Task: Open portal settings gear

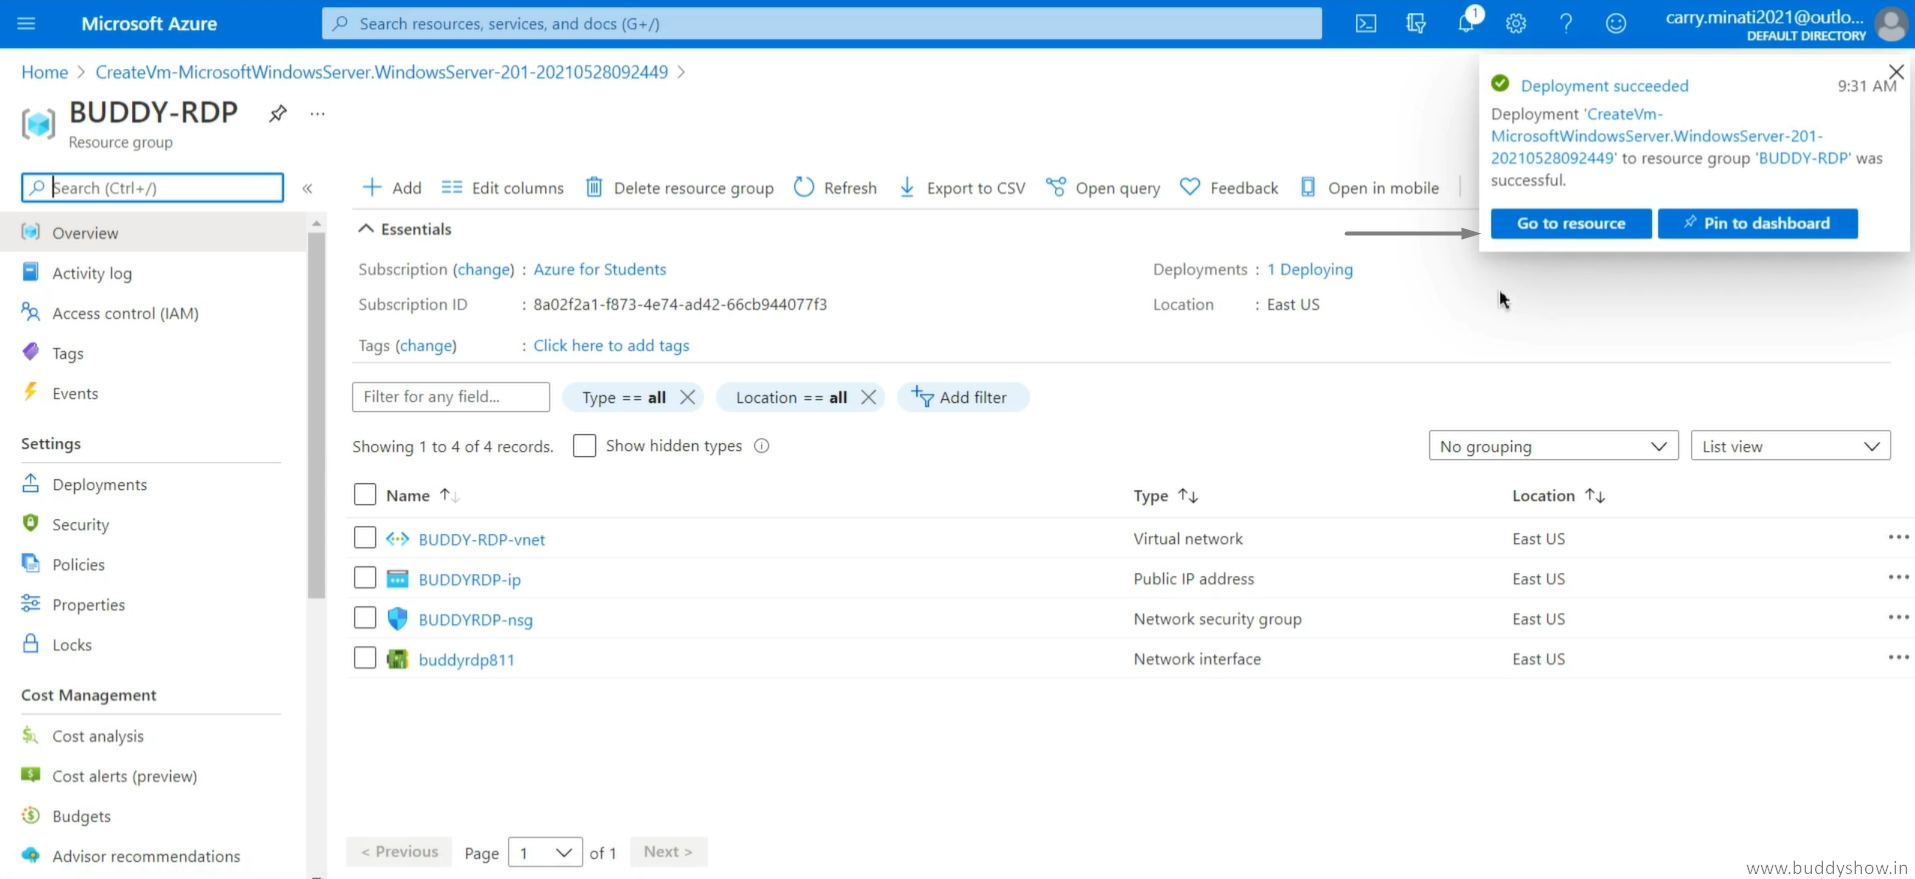Action: click(x=1516, y=23)
